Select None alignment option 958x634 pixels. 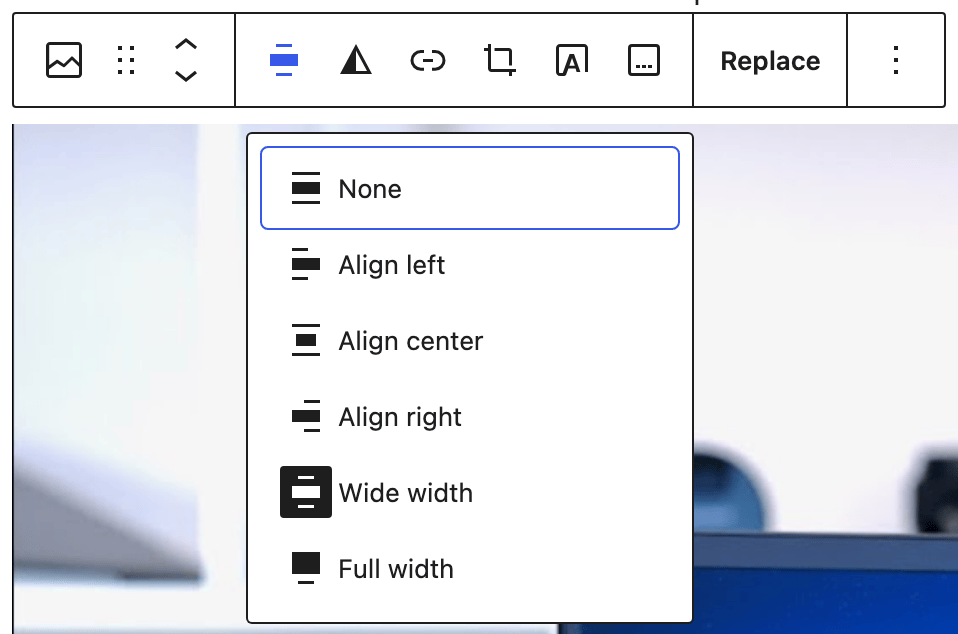point(470,188)
